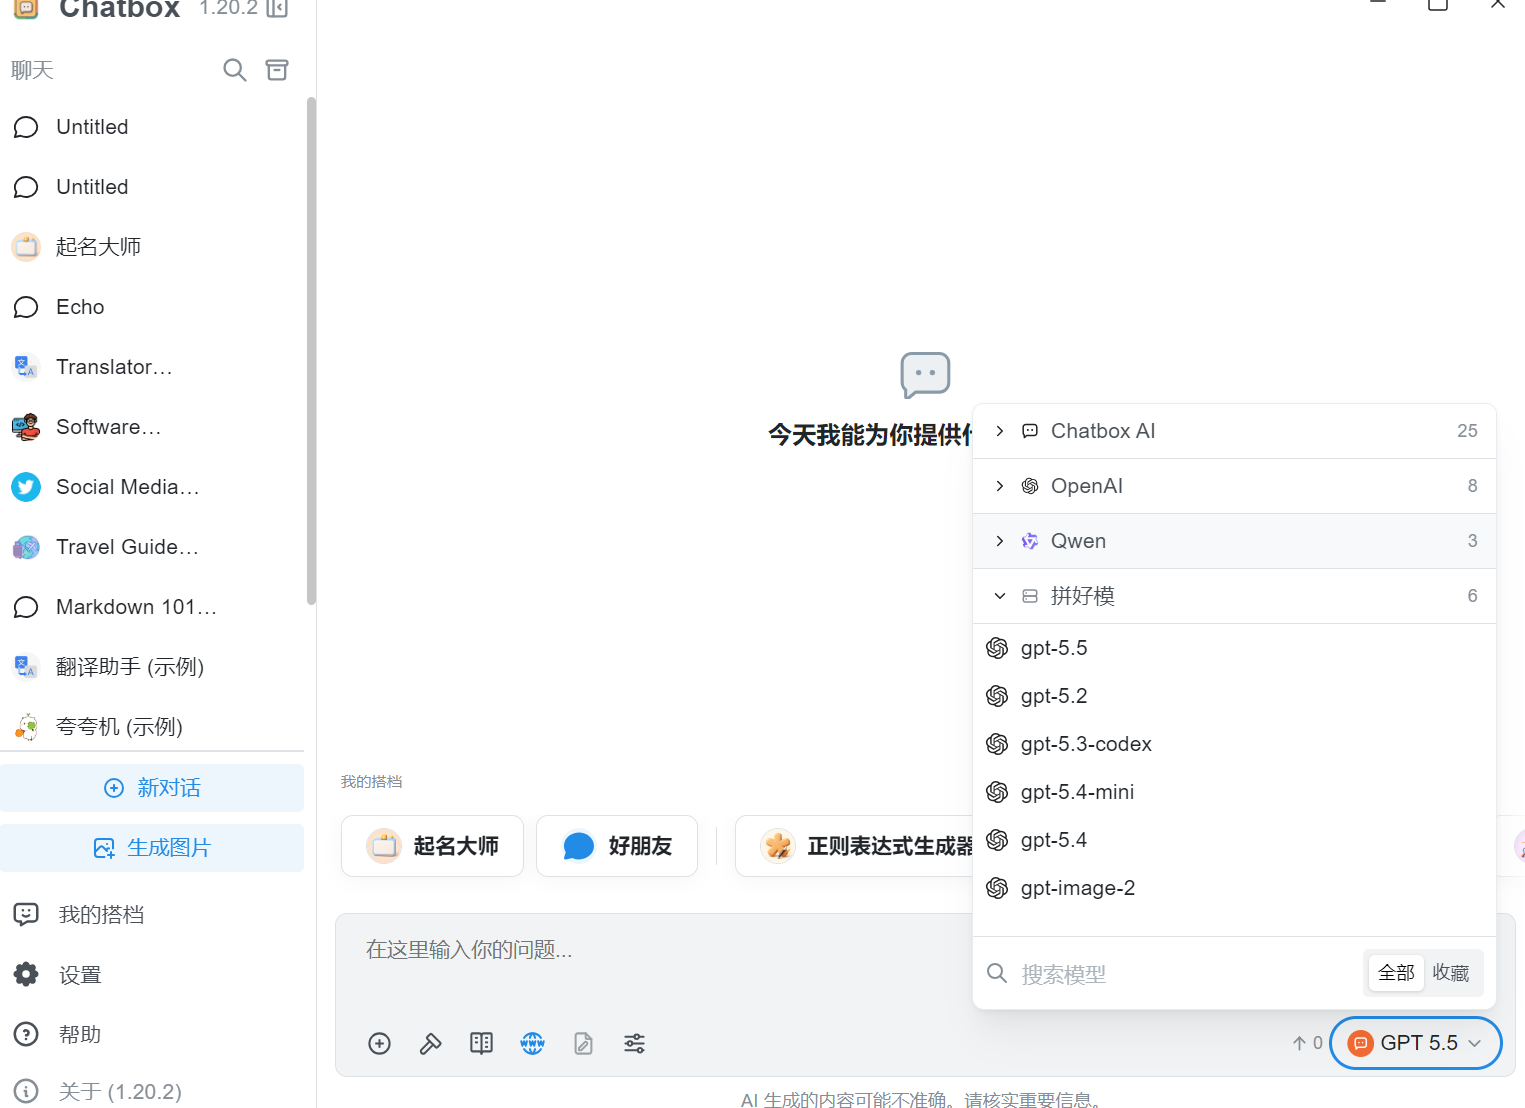Select the gpt-5.2 model
This screenshot has width=1525, height=1108.
[1234, 696]
